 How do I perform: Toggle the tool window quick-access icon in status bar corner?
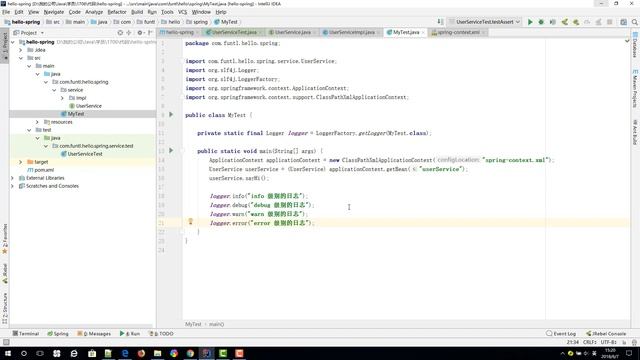[x=6, y=342]
